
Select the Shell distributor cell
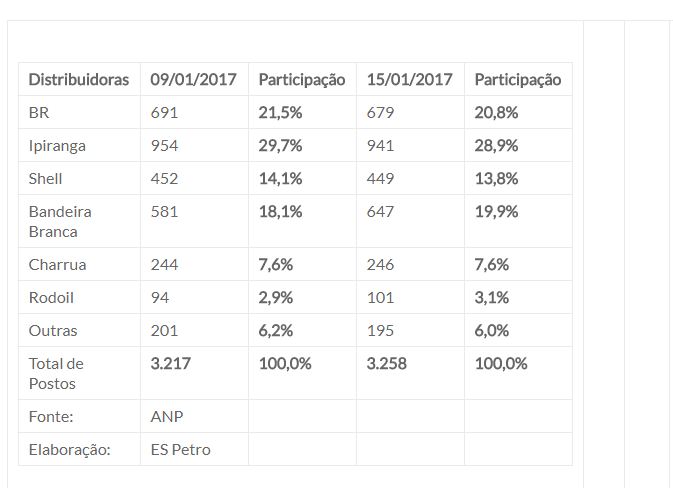pos(79,179)
